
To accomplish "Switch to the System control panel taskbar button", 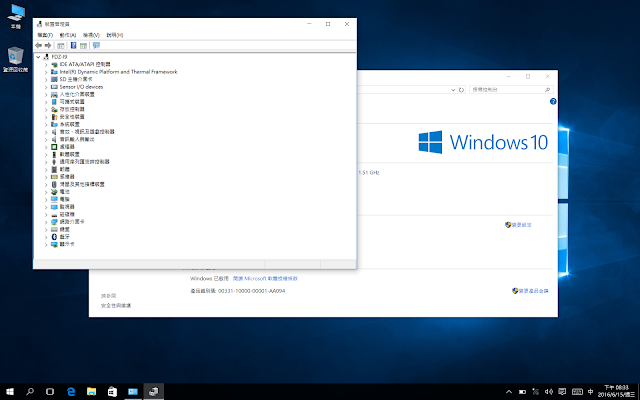I will (133, 392).
